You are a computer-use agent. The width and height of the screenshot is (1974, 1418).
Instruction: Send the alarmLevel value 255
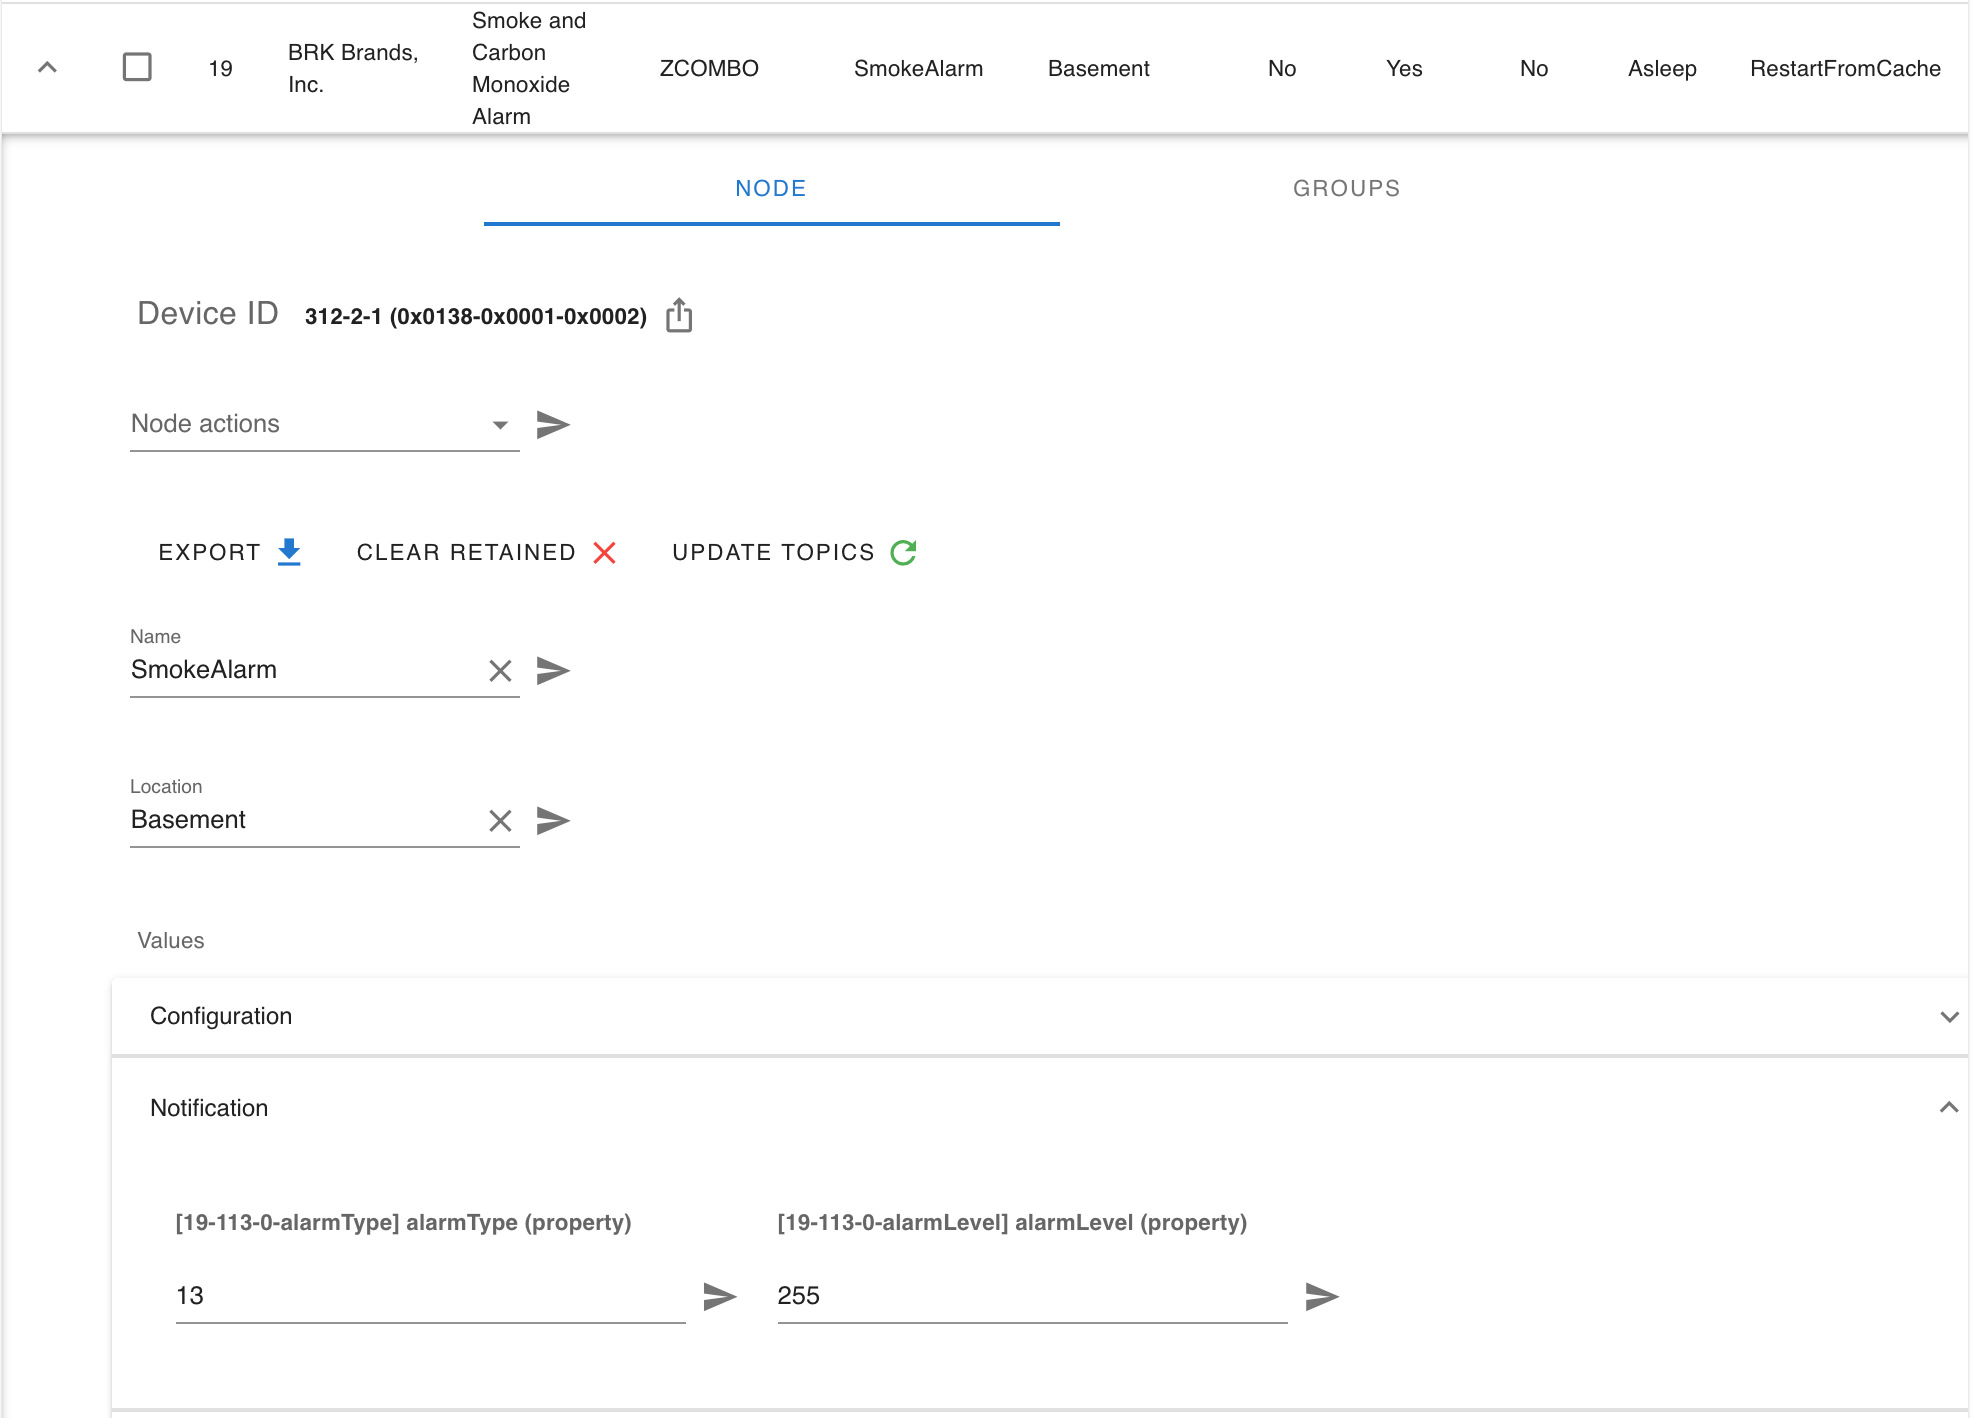tap(1322, 1297)
